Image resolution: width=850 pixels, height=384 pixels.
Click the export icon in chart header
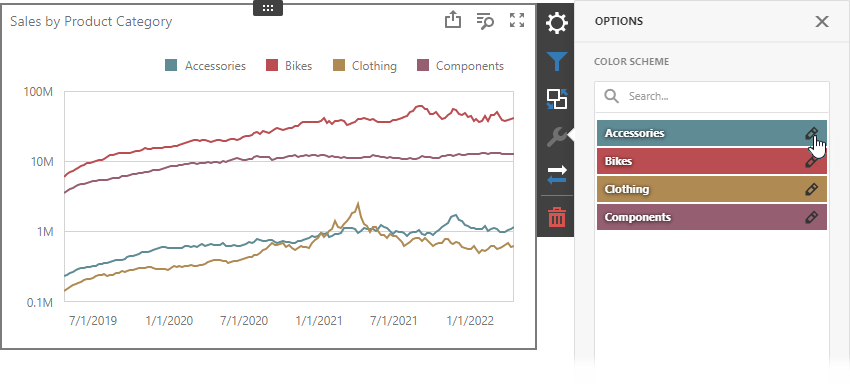click(x=453, y=21)
